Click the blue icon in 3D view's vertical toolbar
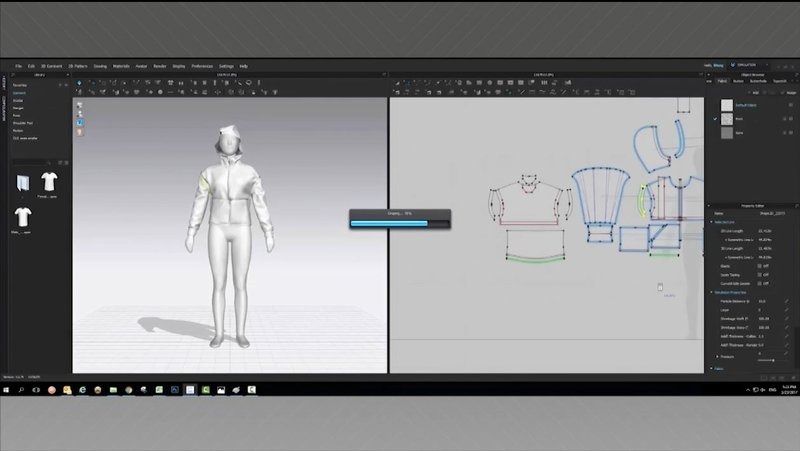800x451 pixels. coord(79,122)
